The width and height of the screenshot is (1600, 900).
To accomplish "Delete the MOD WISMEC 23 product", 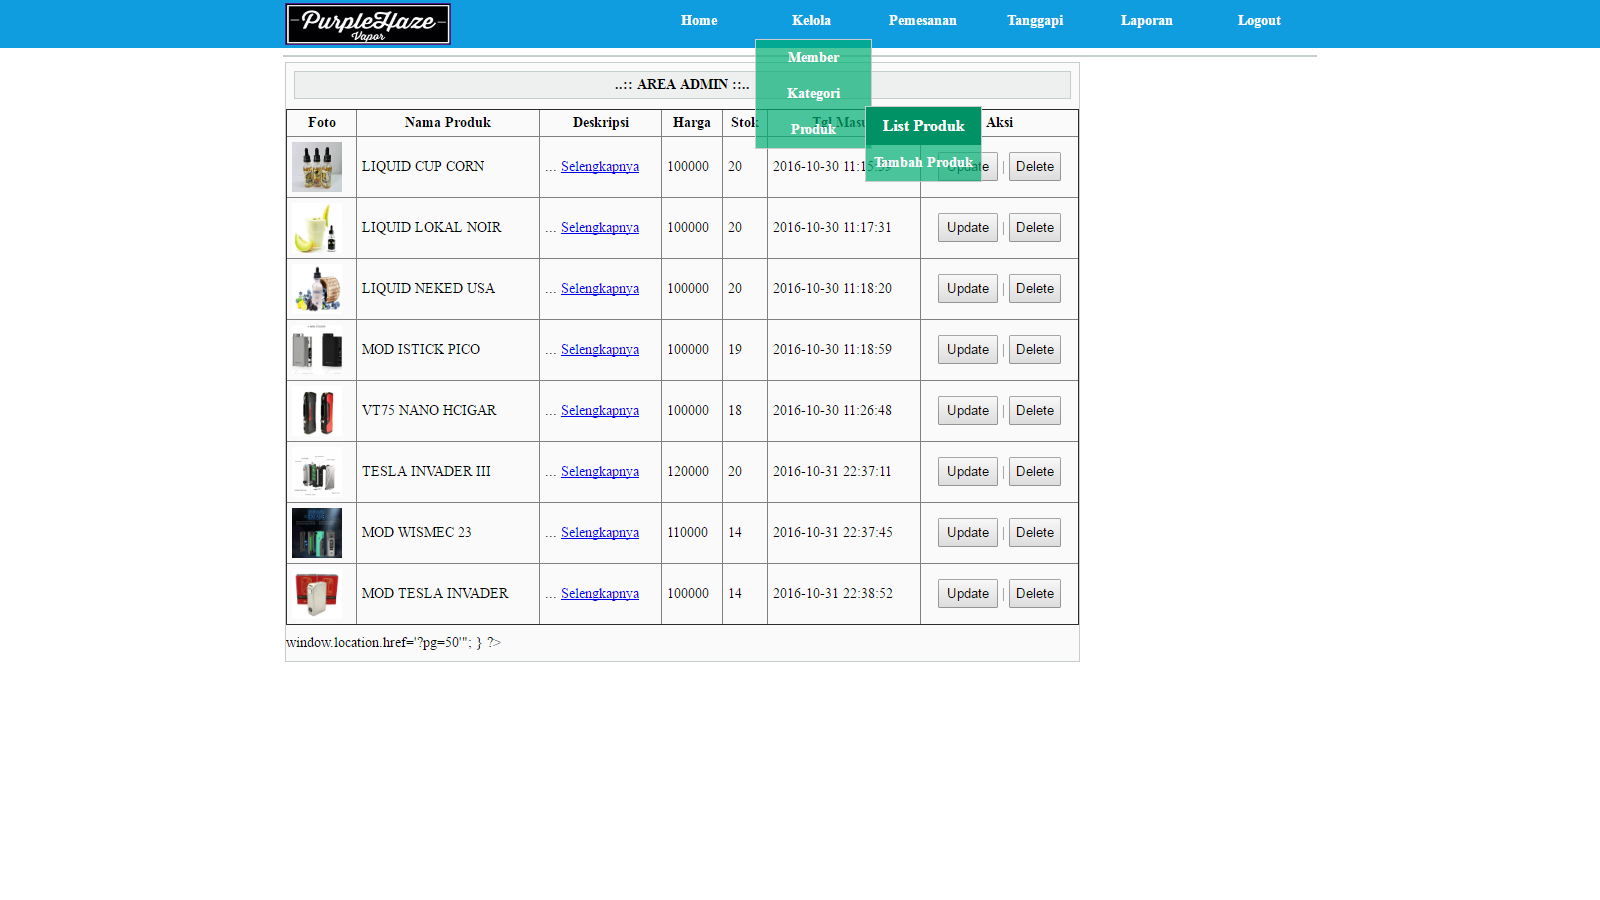I will pos(1034,533).
